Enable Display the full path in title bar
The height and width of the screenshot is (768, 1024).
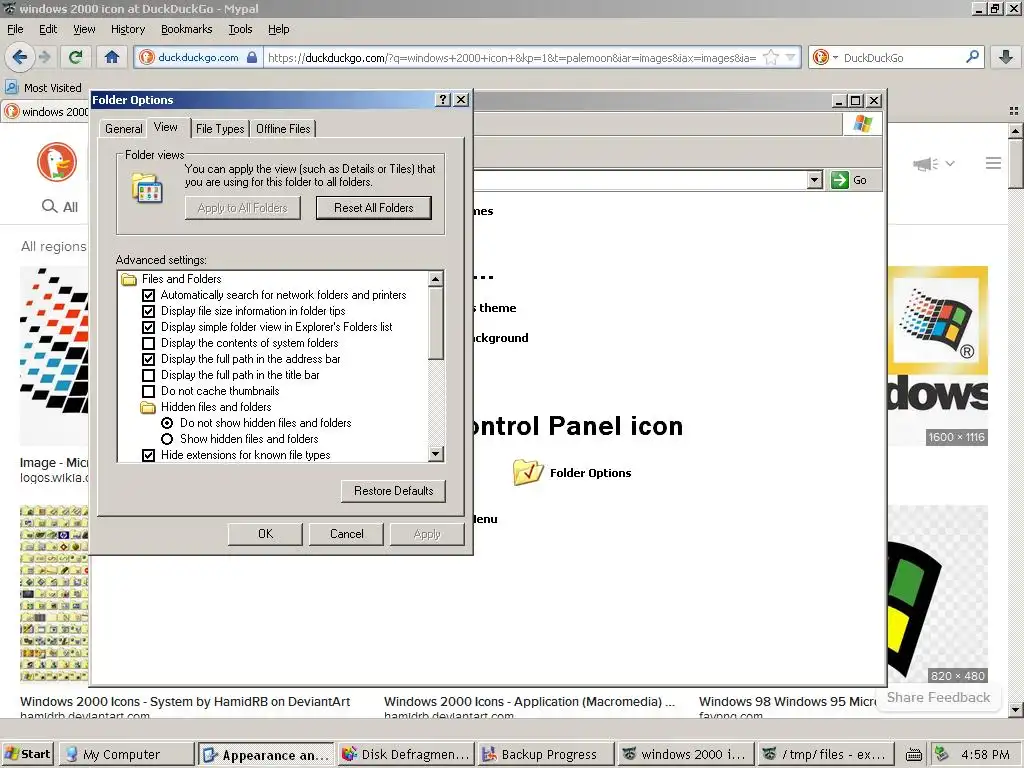[x=148, y=375]
